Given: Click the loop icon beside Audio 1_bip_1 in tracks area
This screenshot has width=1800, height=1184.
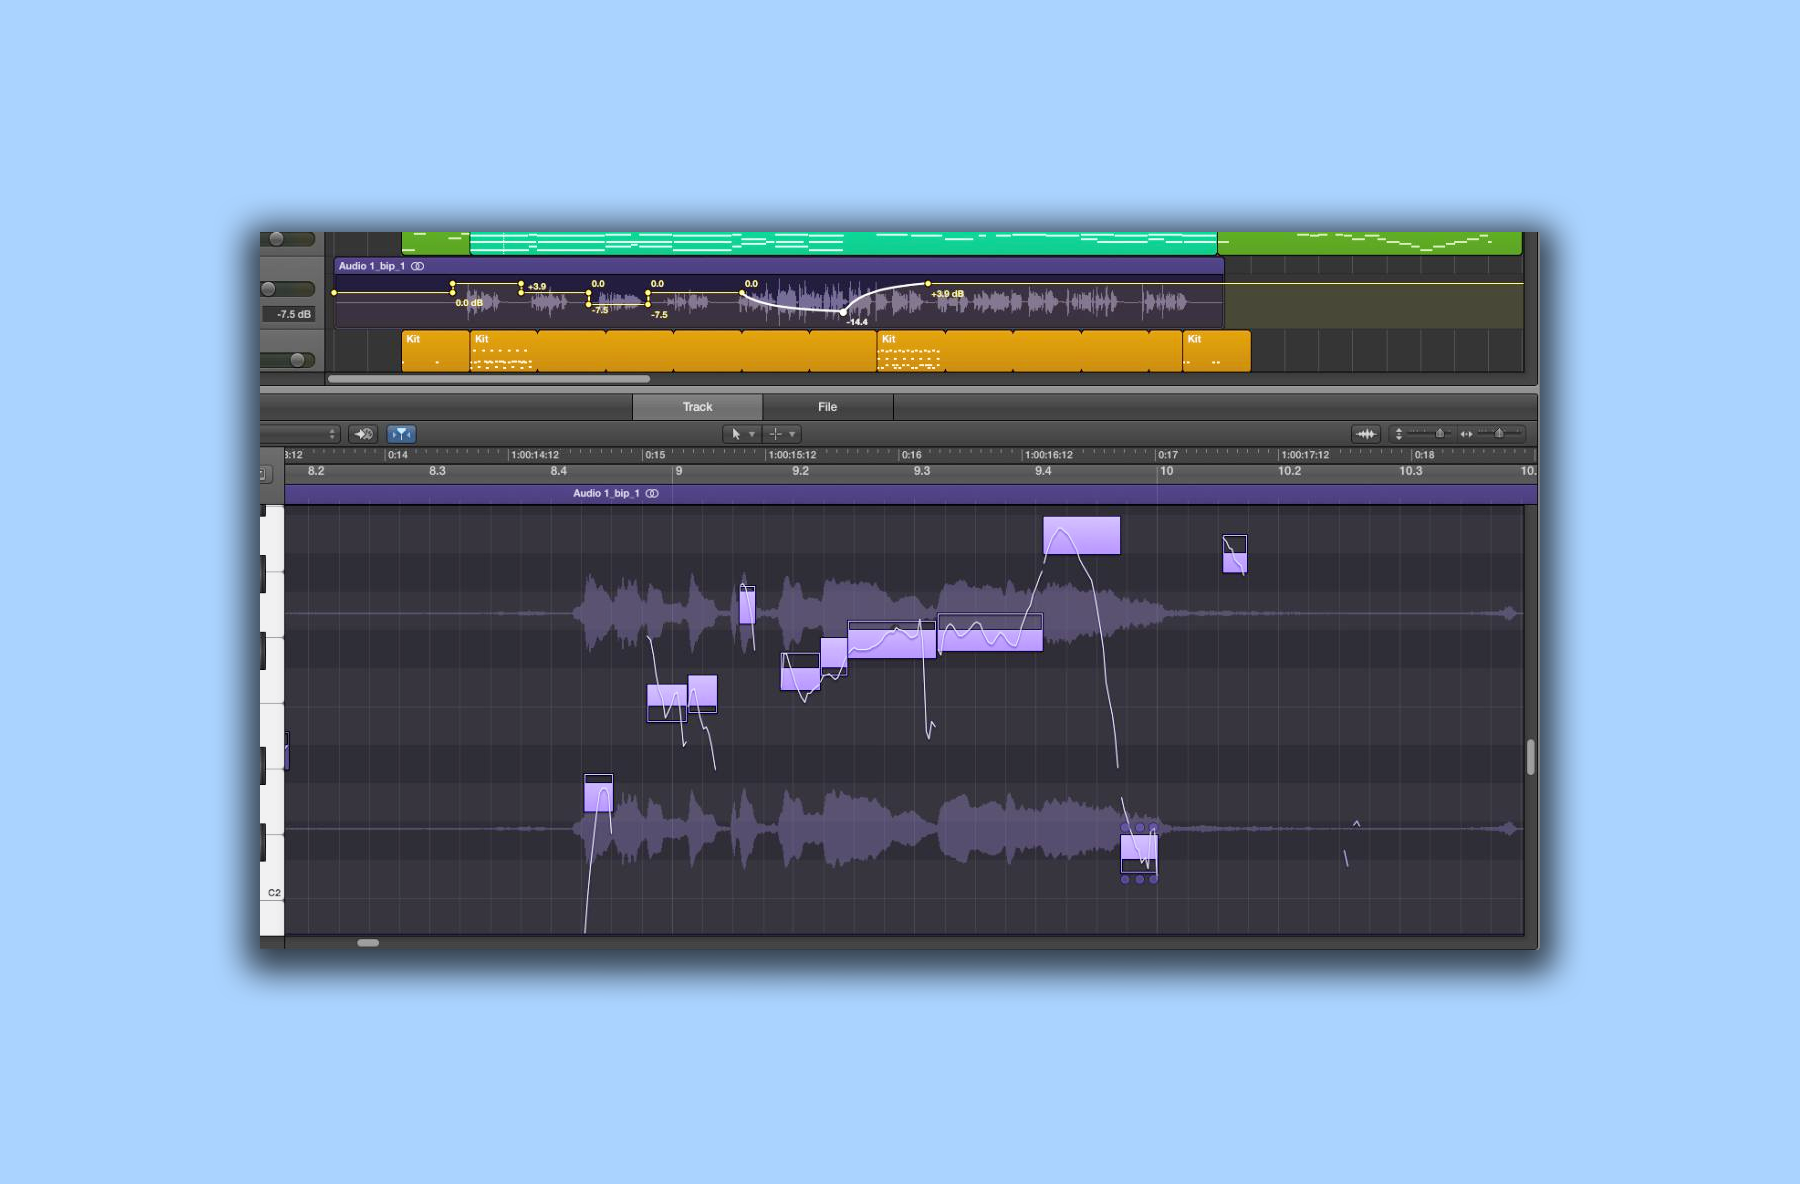Looking at the screenshot, I should click(x=418, y=266).
